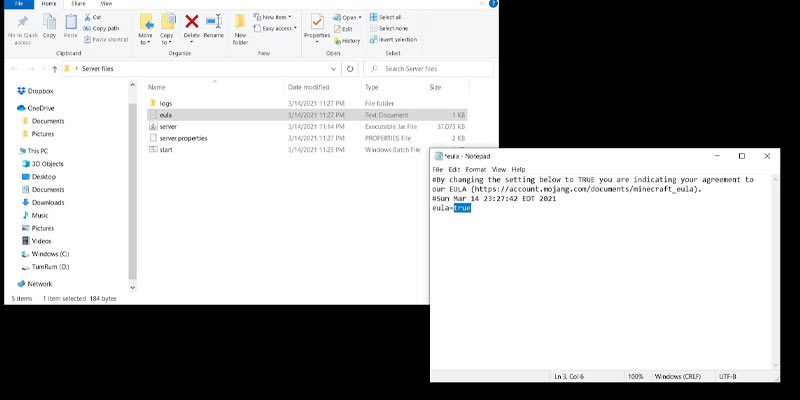Open recent locations dropdown arrow
Screen dimensions: 800x400
coord(44,69)
